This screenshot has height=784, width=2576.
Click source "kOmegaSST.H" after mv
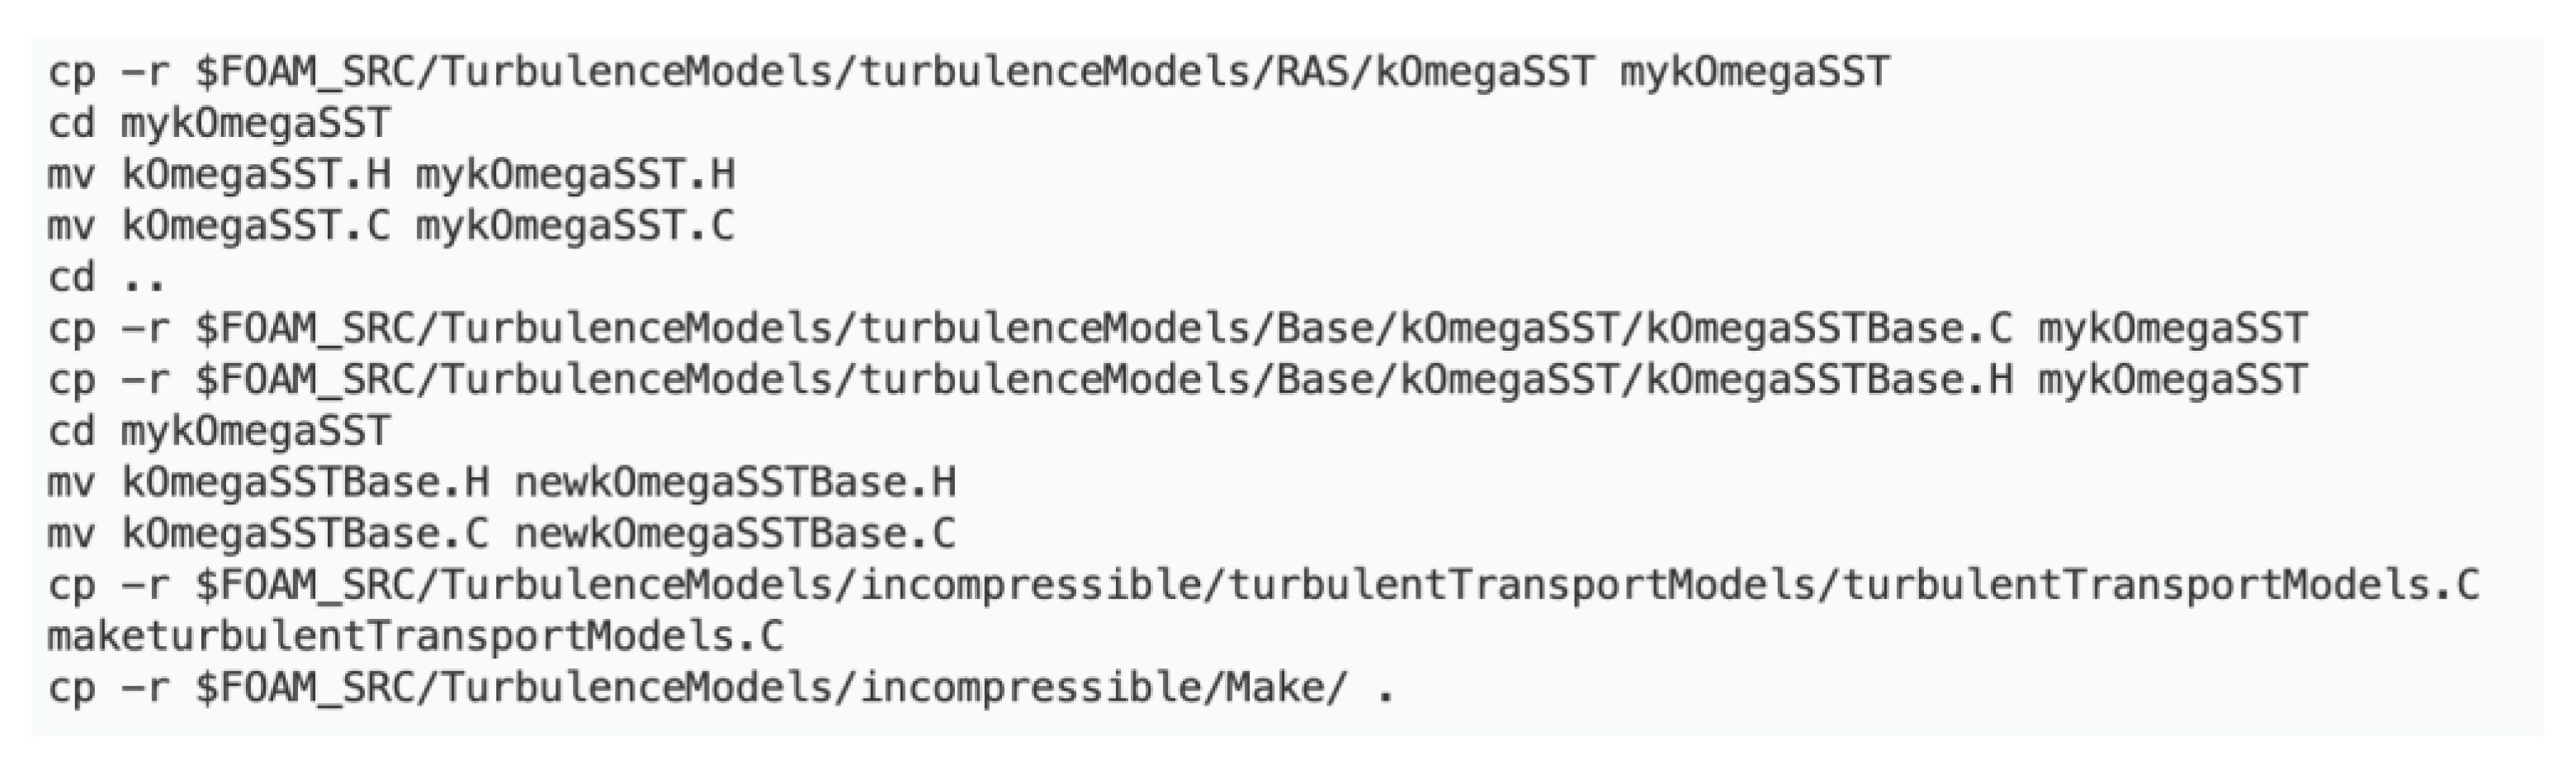tap(256, 175)
